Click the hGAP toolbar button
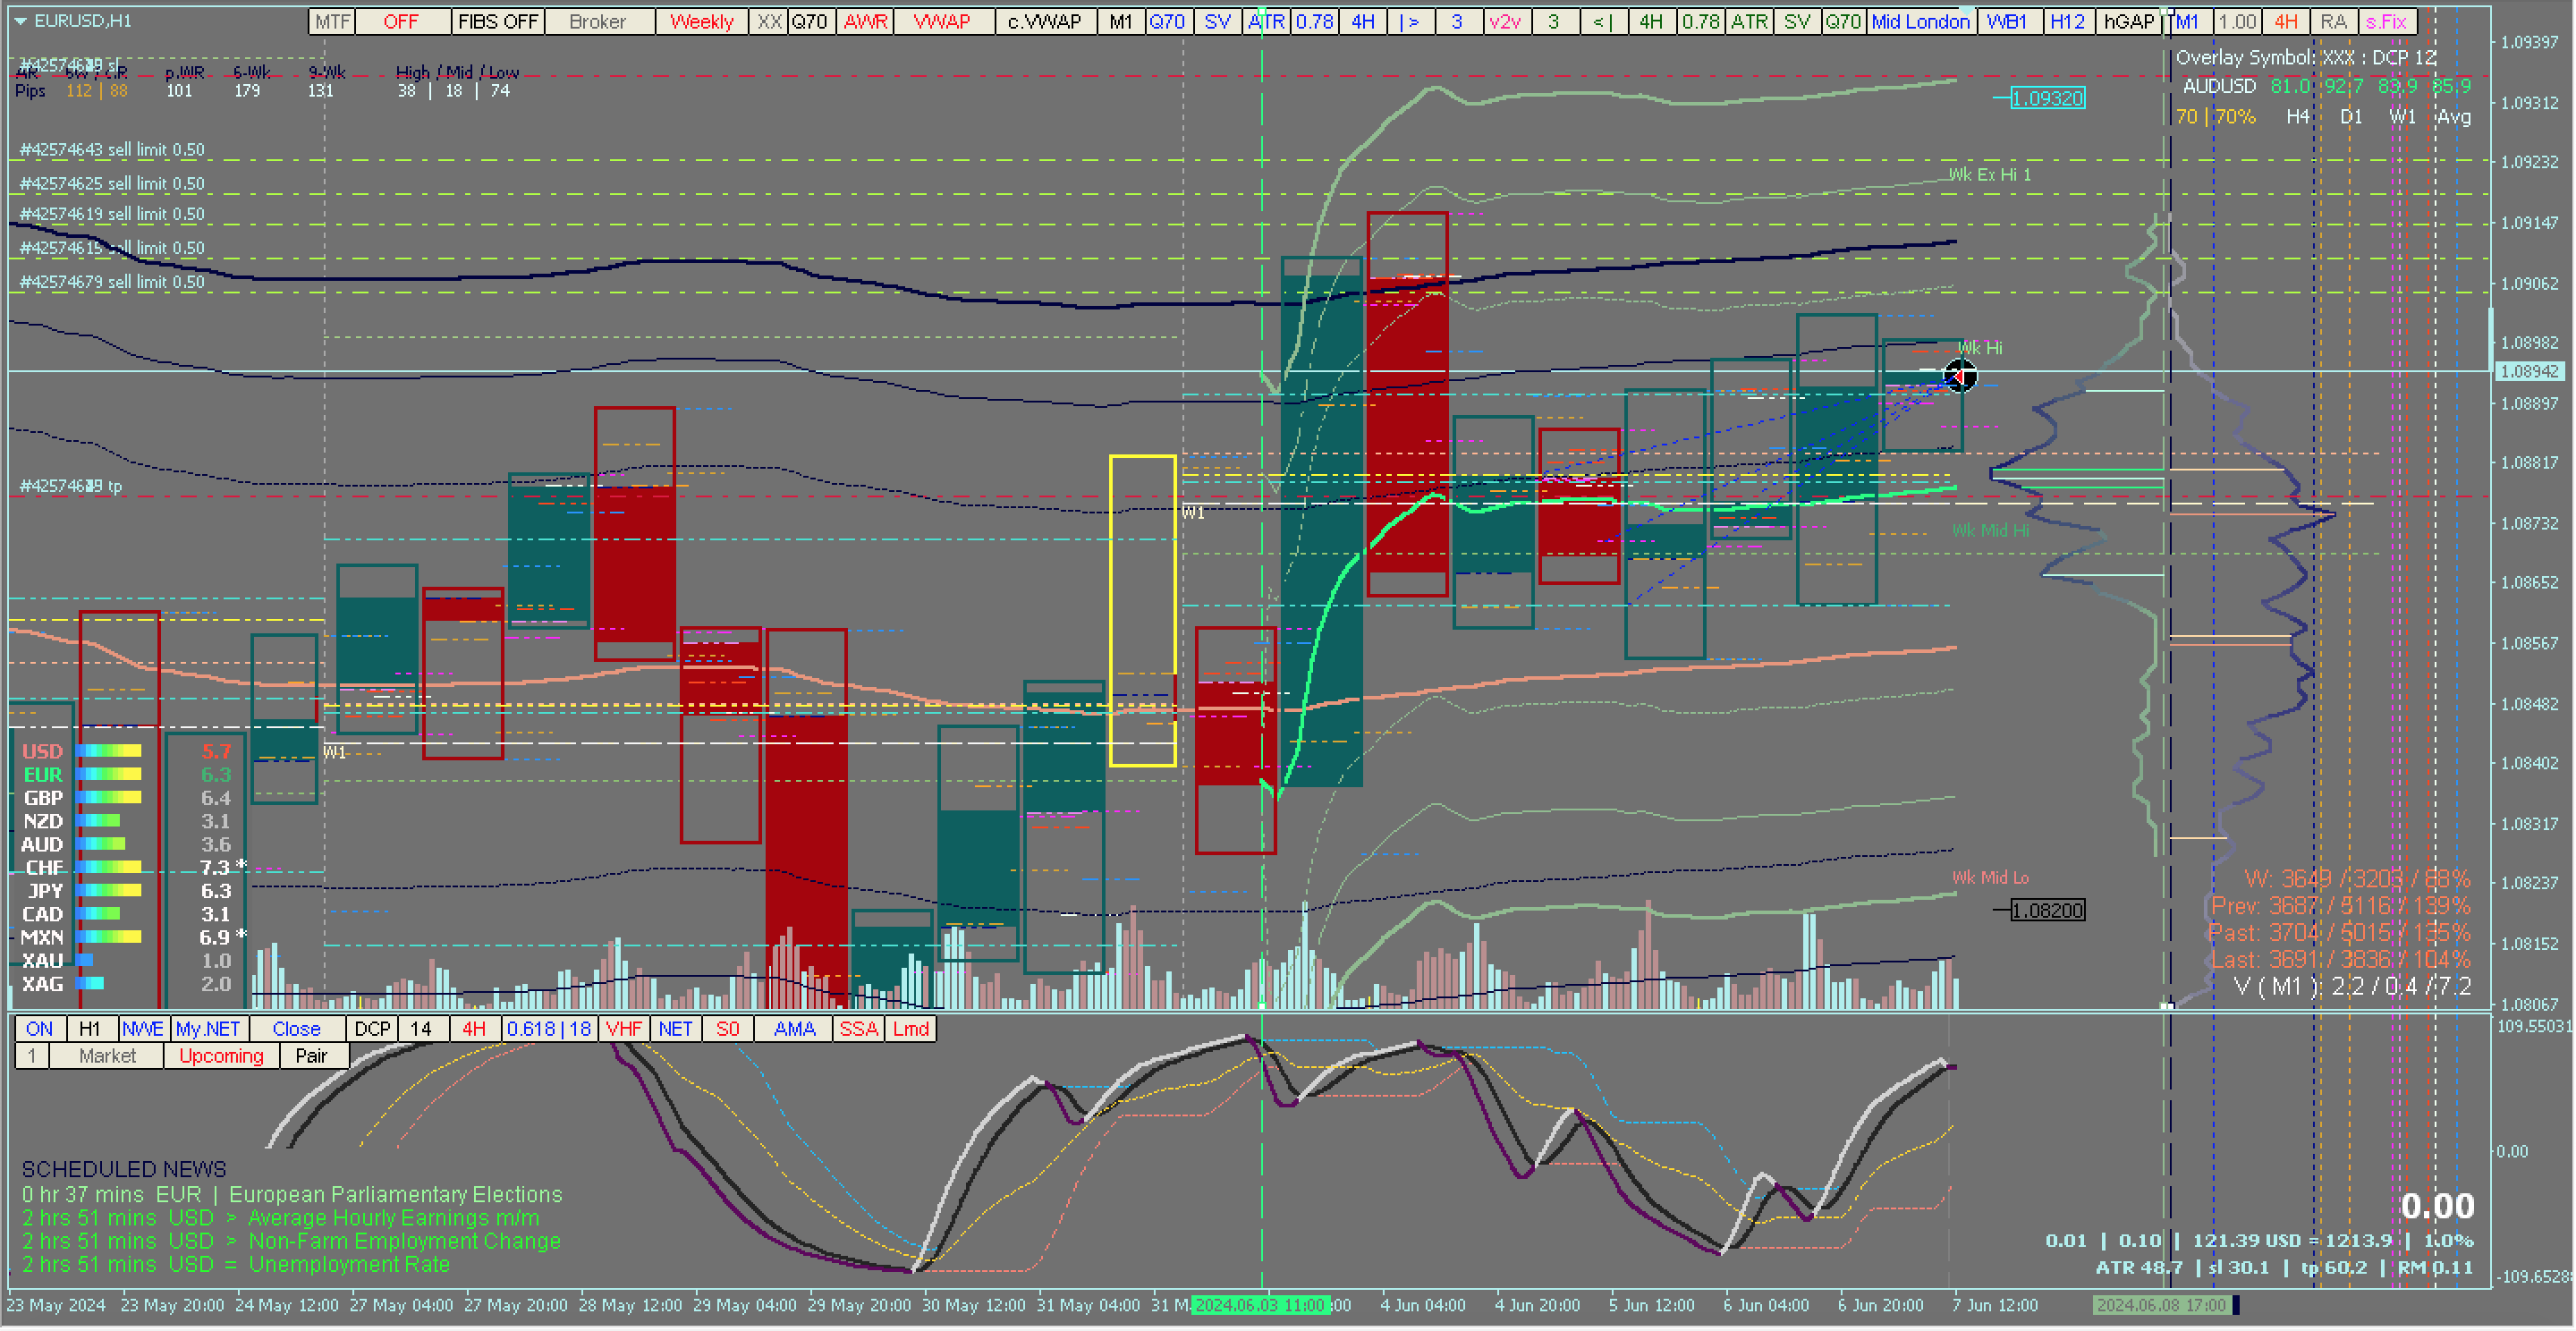Screen dimensions: 2576x1331 tap(2128, 21)
